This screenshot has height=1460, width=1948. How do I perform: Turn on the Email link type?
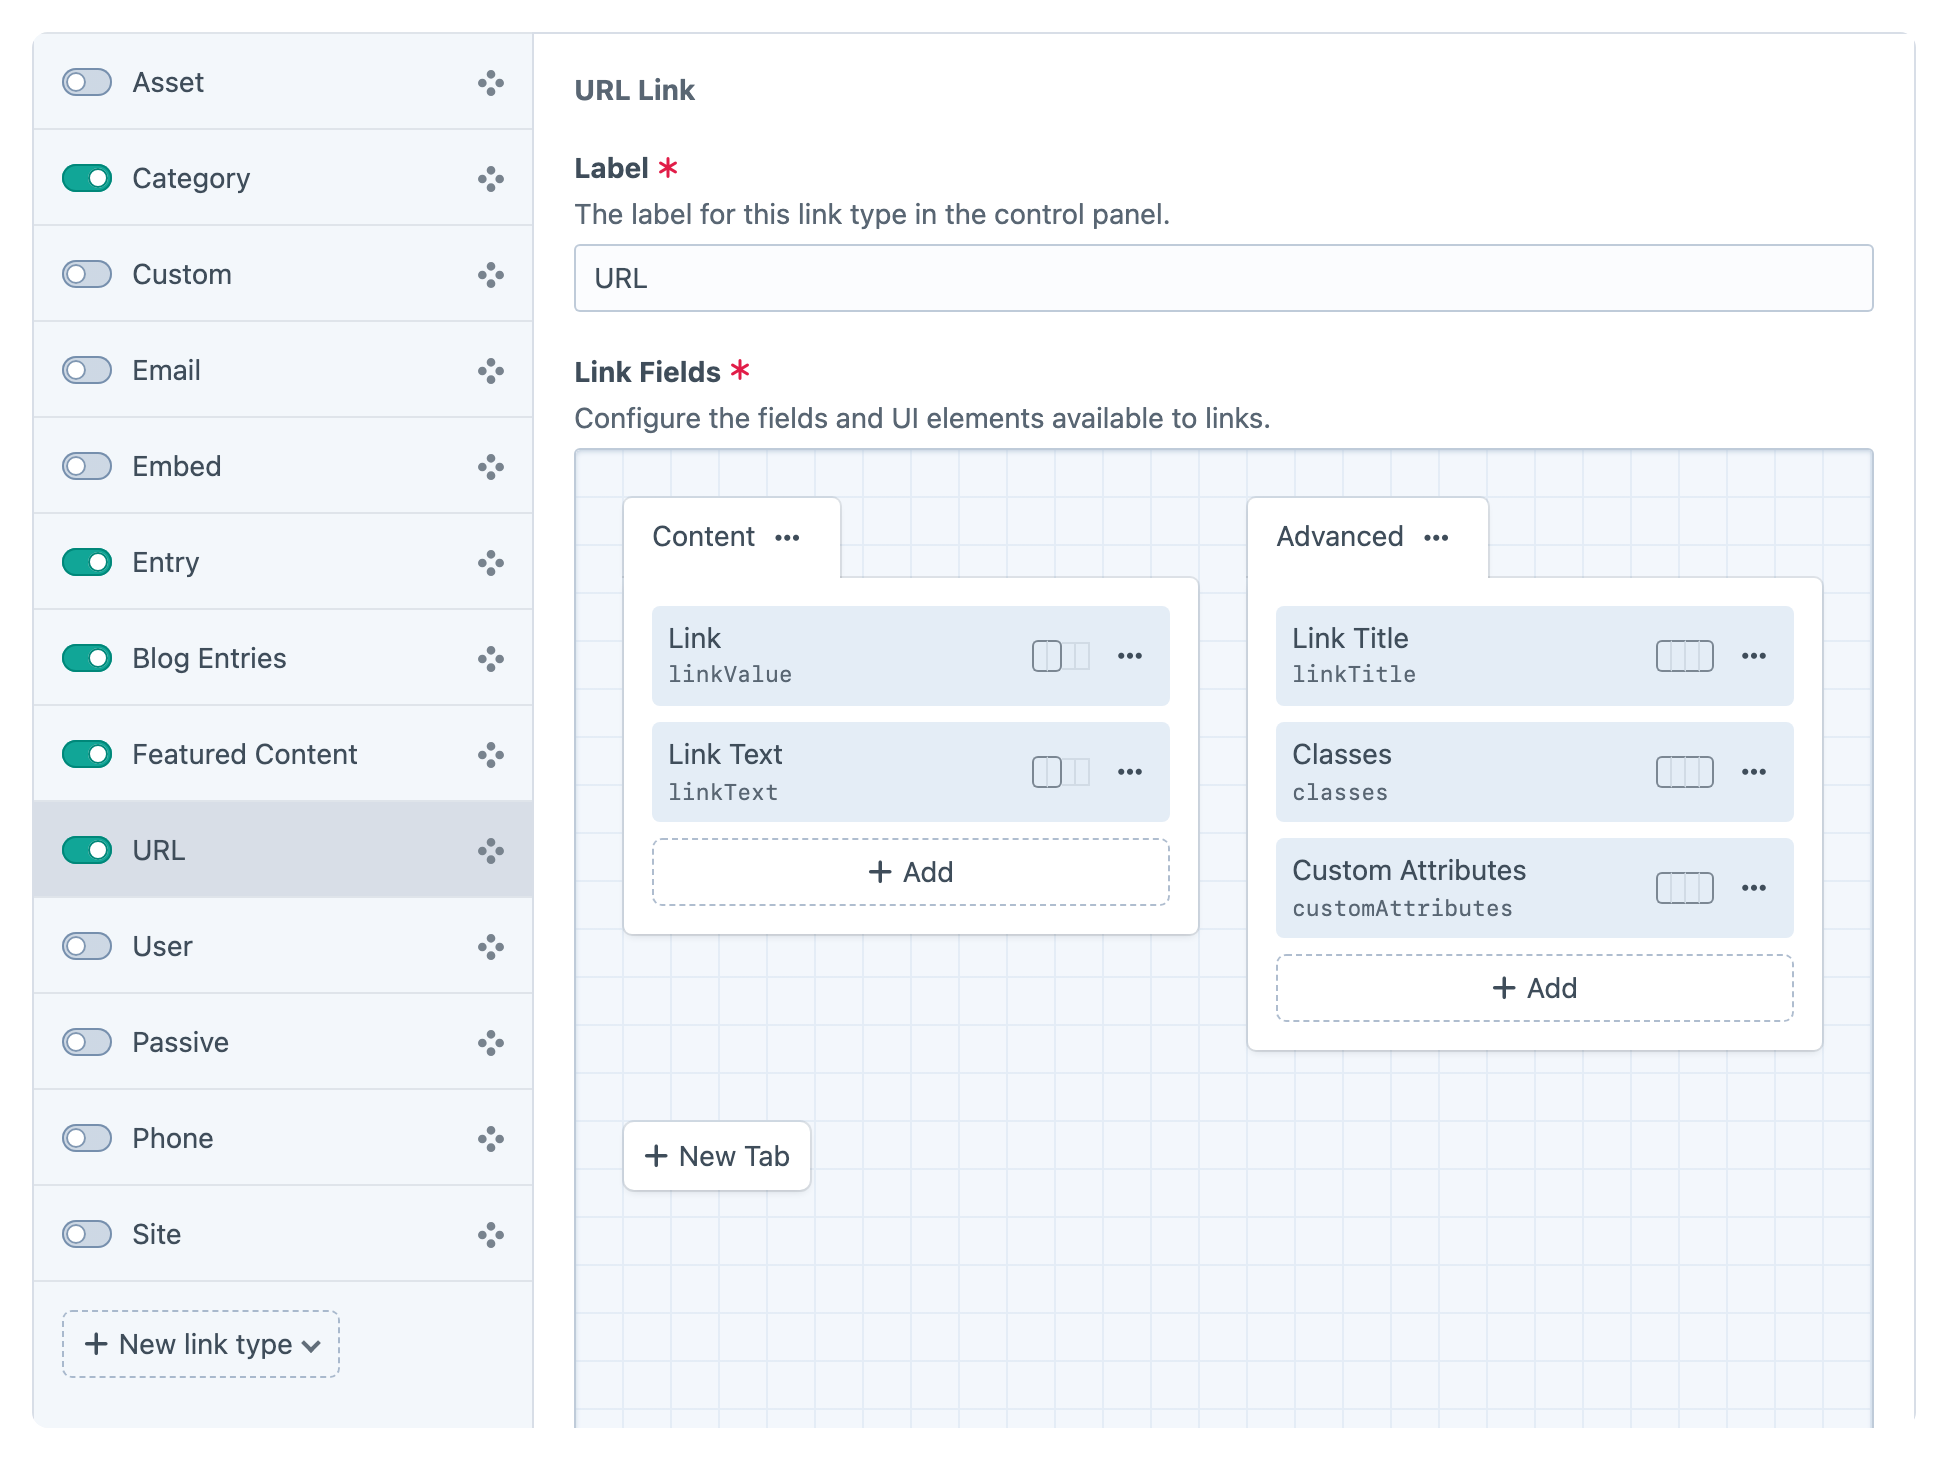point(87,370)
